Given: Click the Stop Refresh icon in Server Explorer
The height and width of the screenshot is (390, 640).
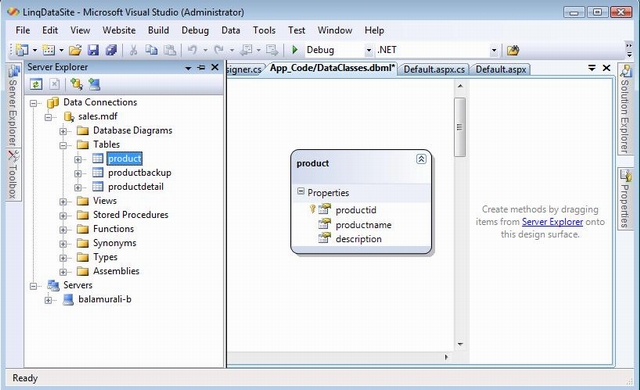Looking at the screenshot, I should pos(54,84).
